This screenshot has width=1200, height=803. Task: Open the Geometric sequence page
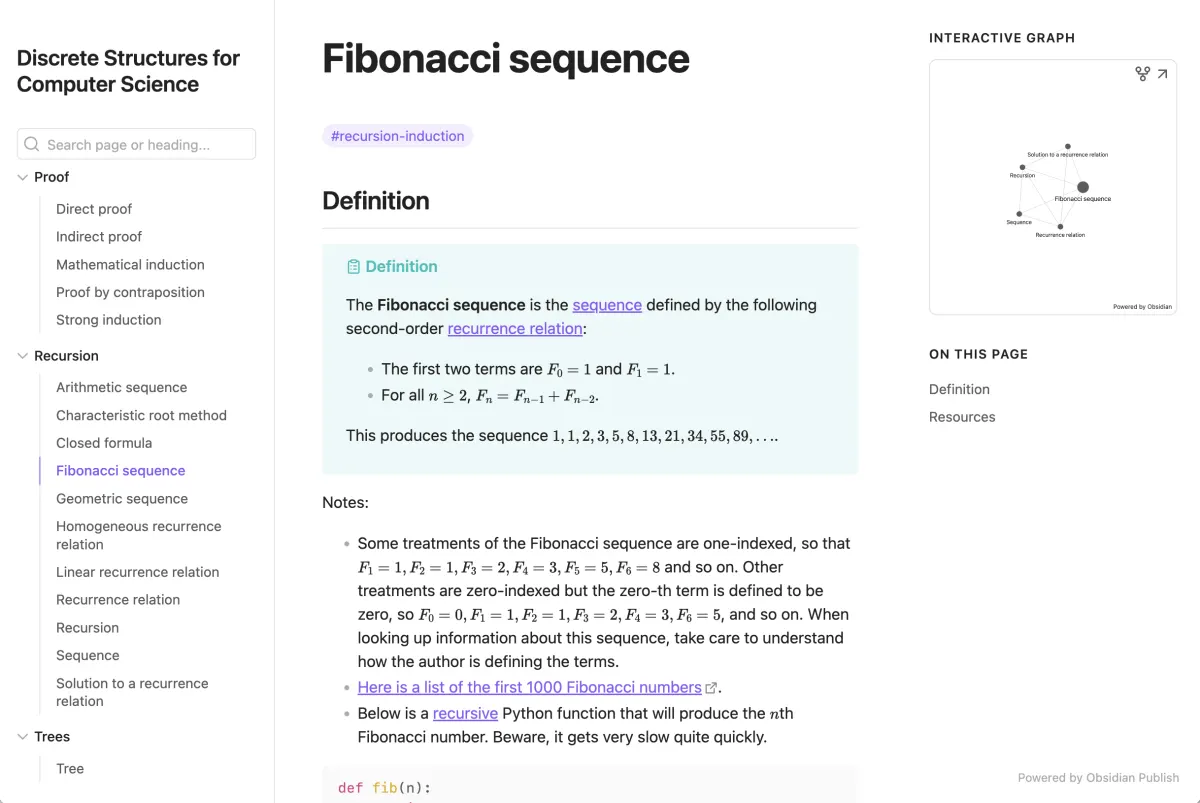122,499
